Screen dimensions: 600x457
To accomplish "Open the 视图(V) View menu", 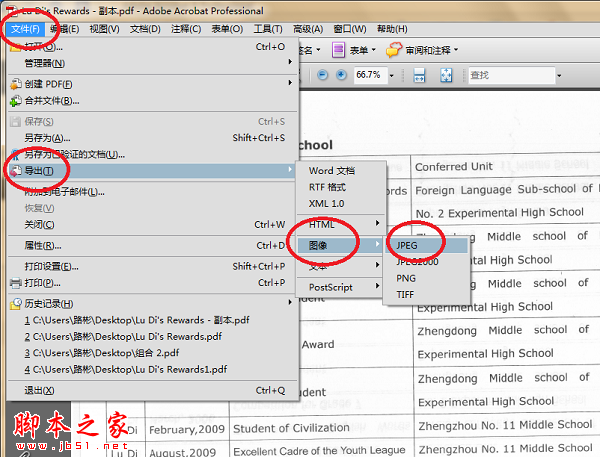I will click(104, 29).
